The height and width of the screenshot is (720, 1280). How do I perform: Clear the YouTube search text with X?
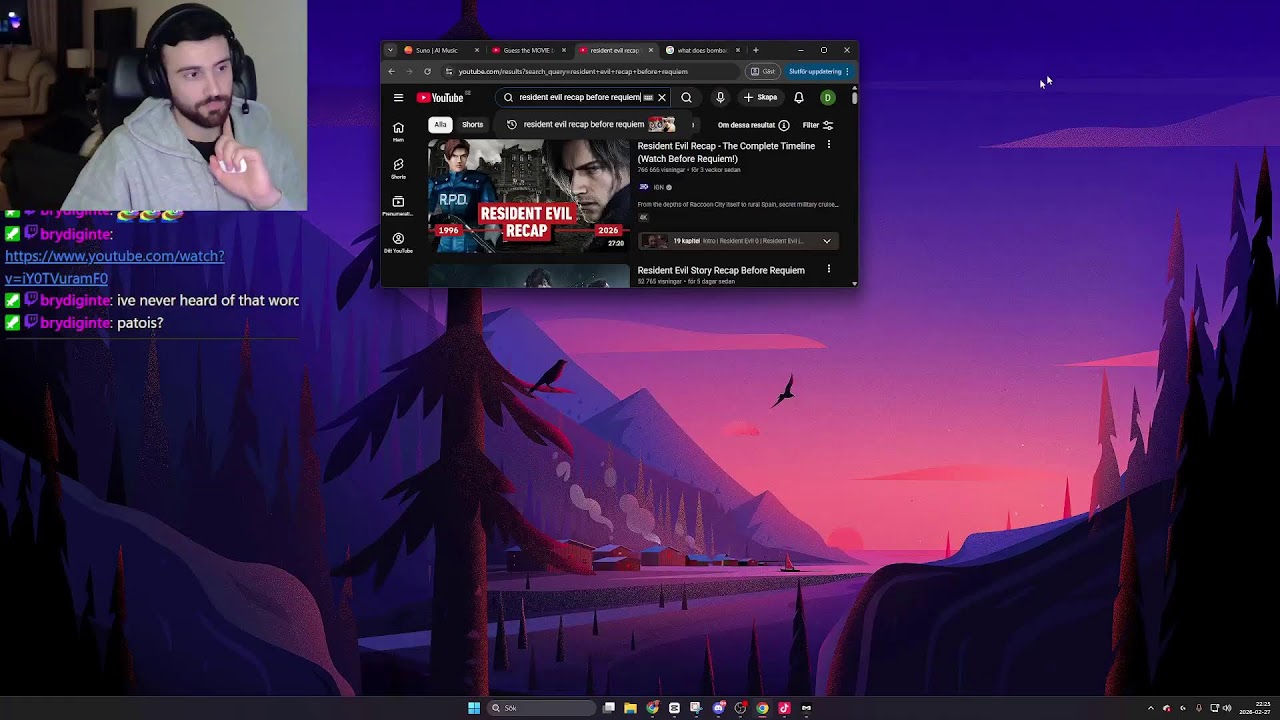[661, 98]
